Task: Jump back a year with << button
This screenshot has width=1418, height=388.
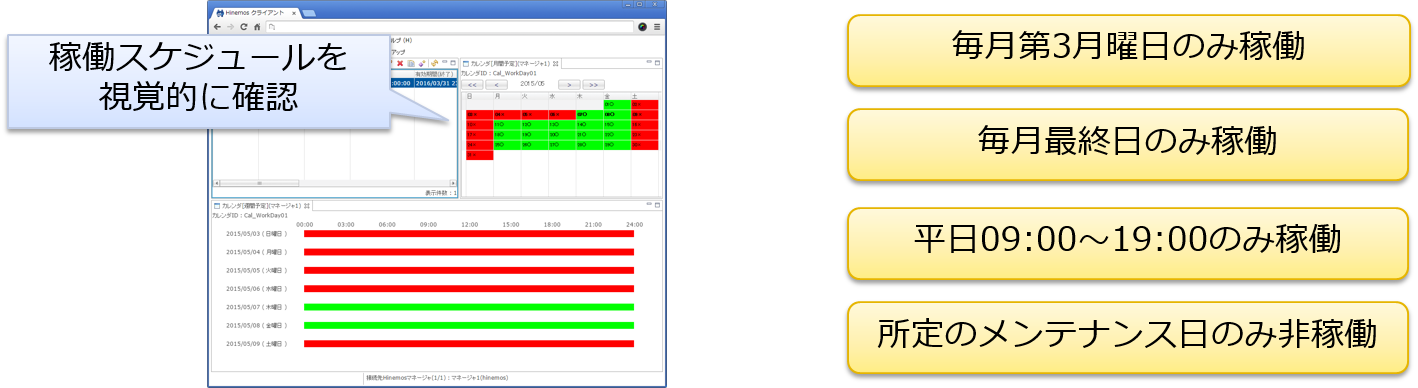Action: click(473, 85)
